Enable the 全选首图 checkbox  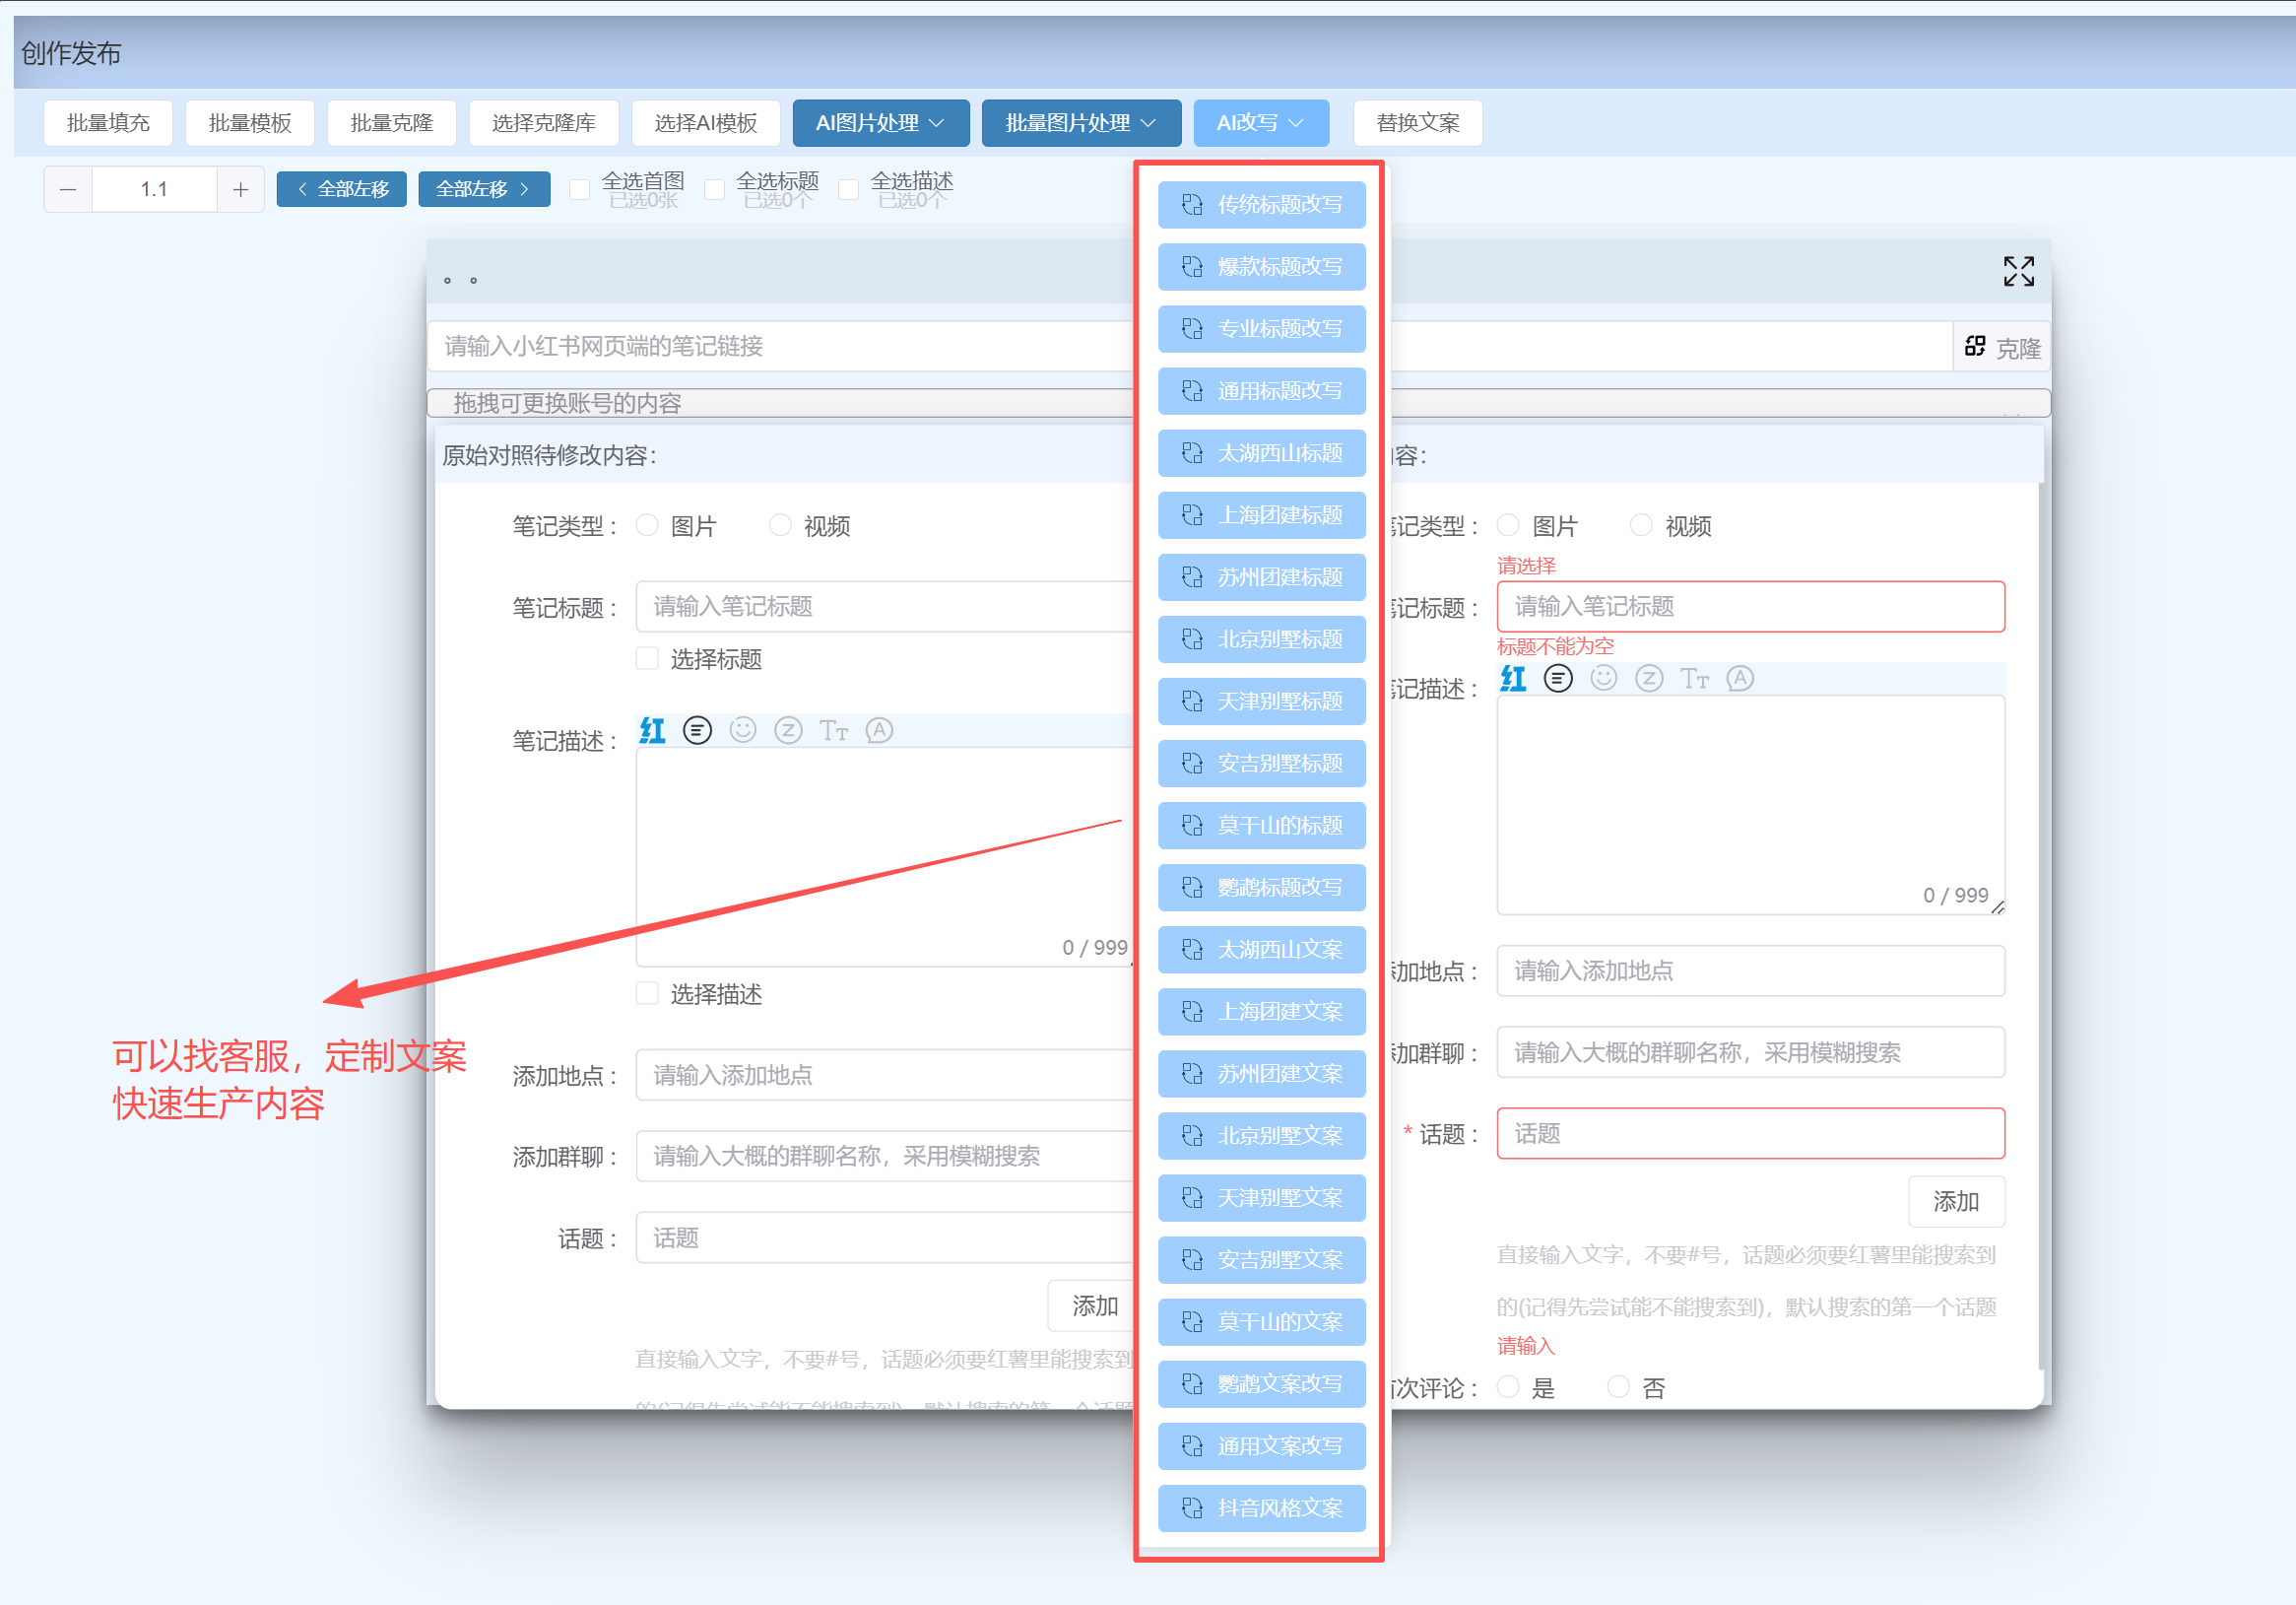click(x=579, y=190)
